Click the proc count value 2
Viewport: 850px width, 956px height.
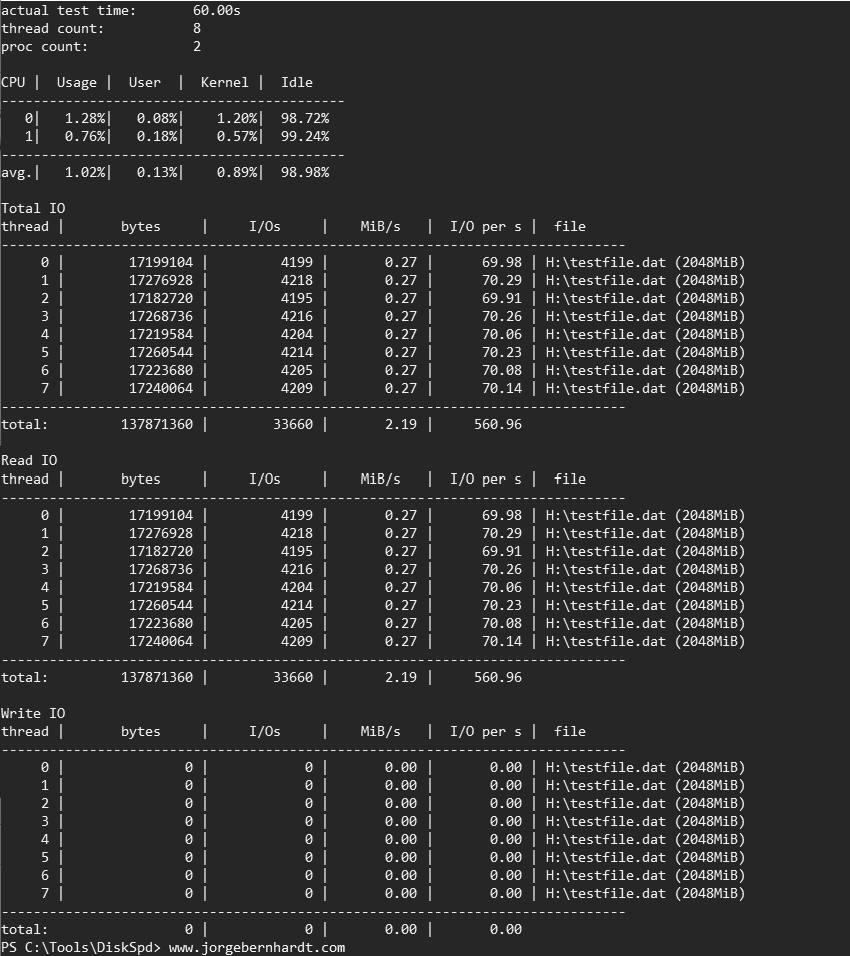tap(196, 46)
